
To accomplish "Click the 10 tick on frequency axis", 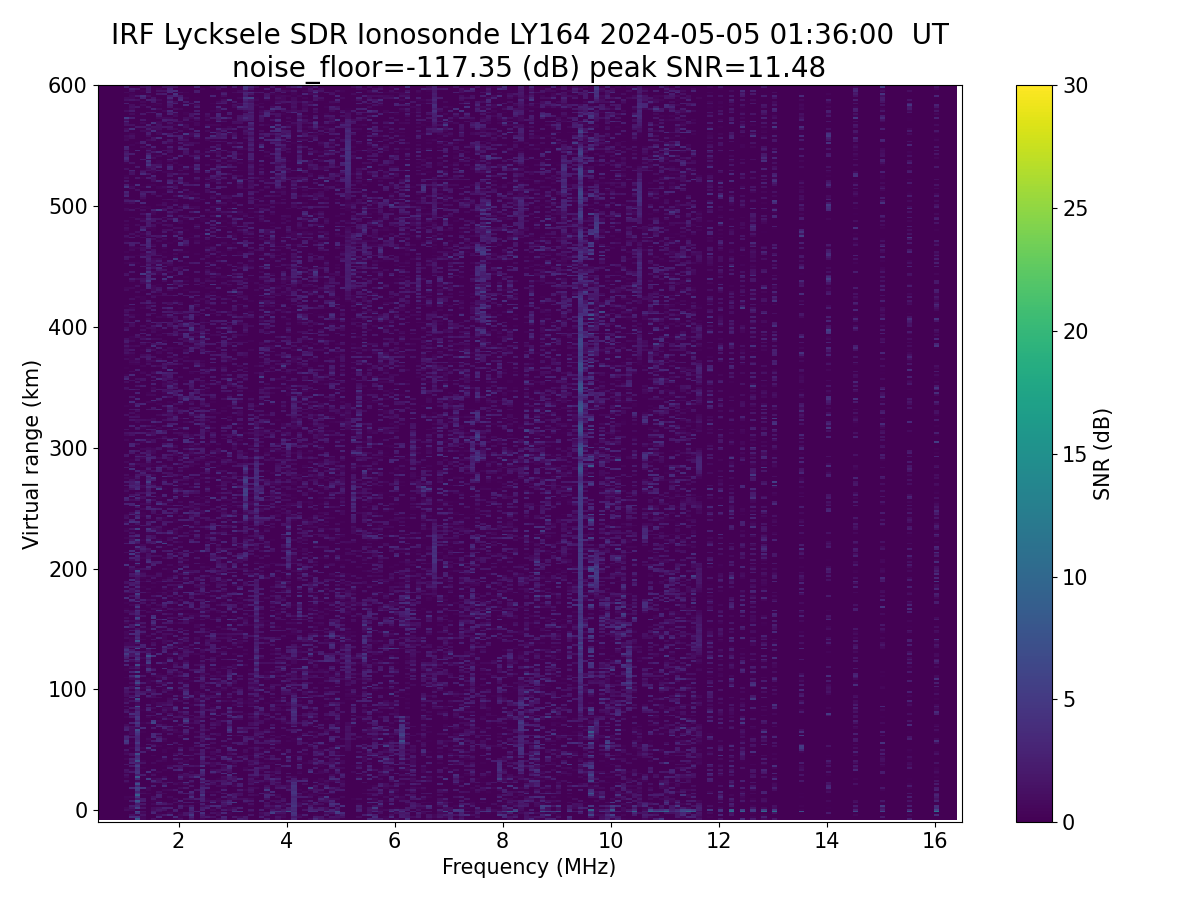I will pos(611,840).
